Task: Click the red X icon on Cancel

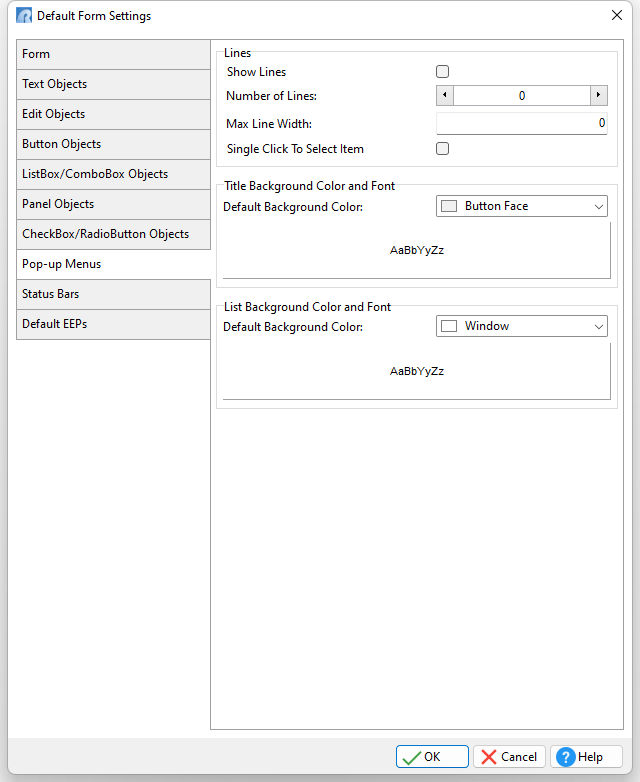Action: pos(489,757)
